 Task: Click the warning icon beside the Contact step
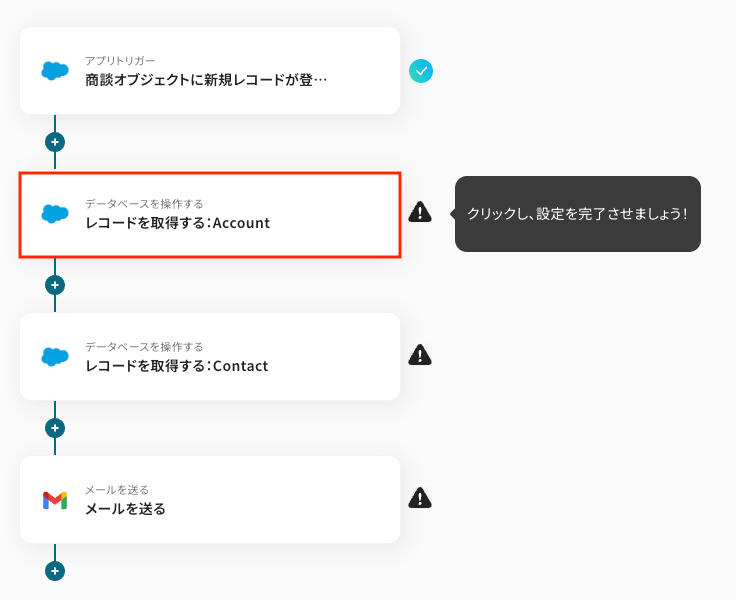420,355
